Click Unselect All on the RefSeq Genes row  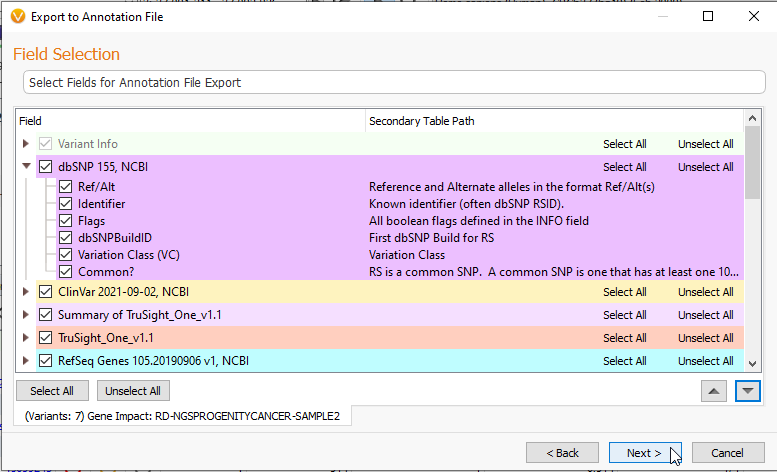[x=706, y=361]
